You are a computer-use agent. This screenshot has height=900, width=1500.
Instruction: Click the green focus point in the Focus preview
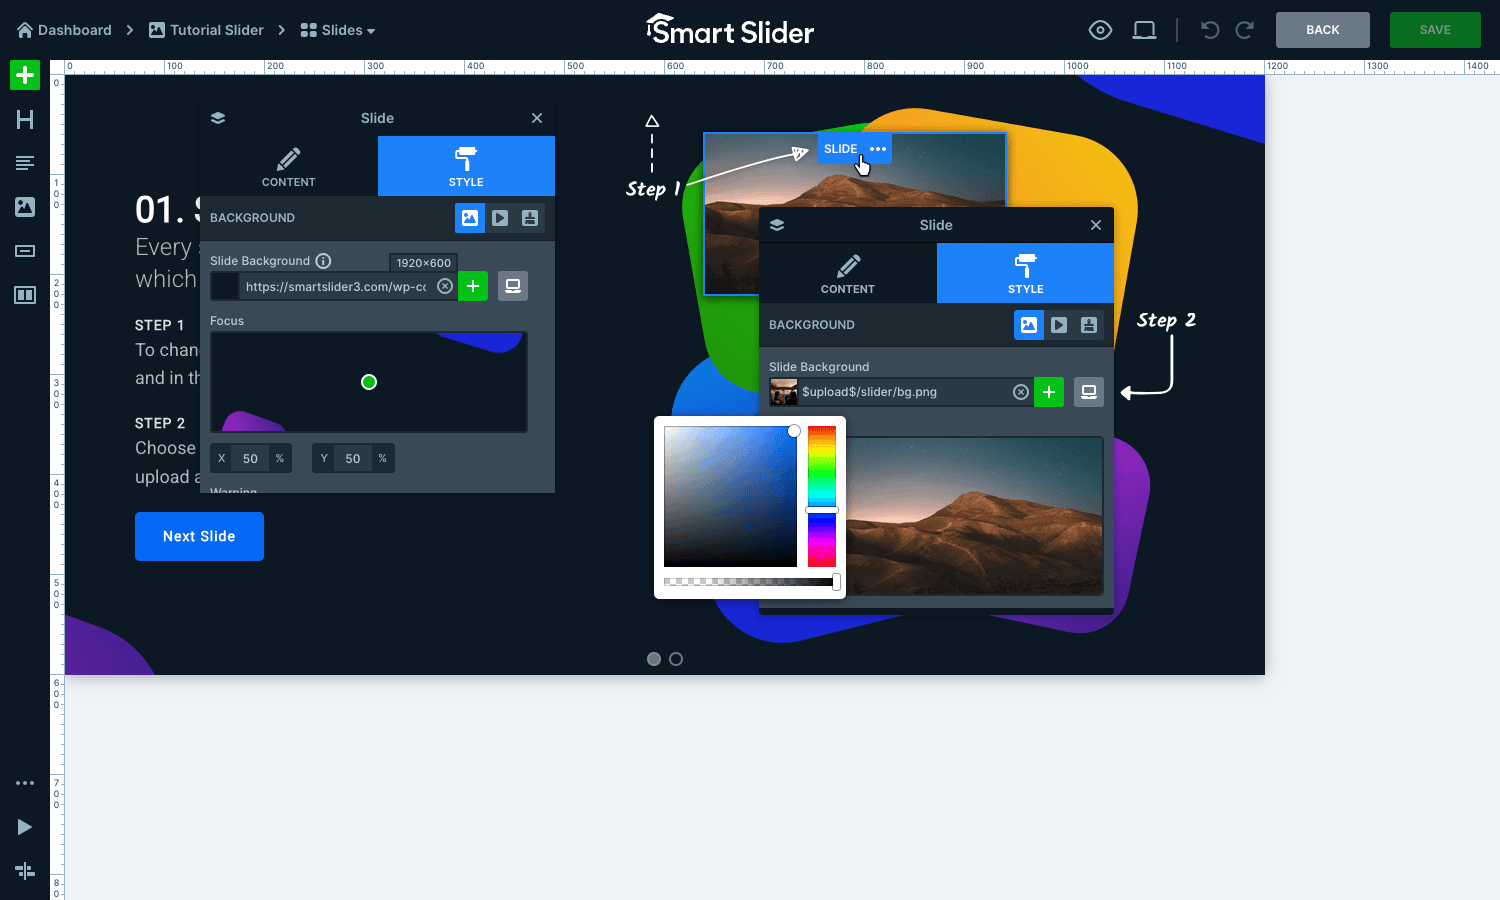click(x=369, y=382)
